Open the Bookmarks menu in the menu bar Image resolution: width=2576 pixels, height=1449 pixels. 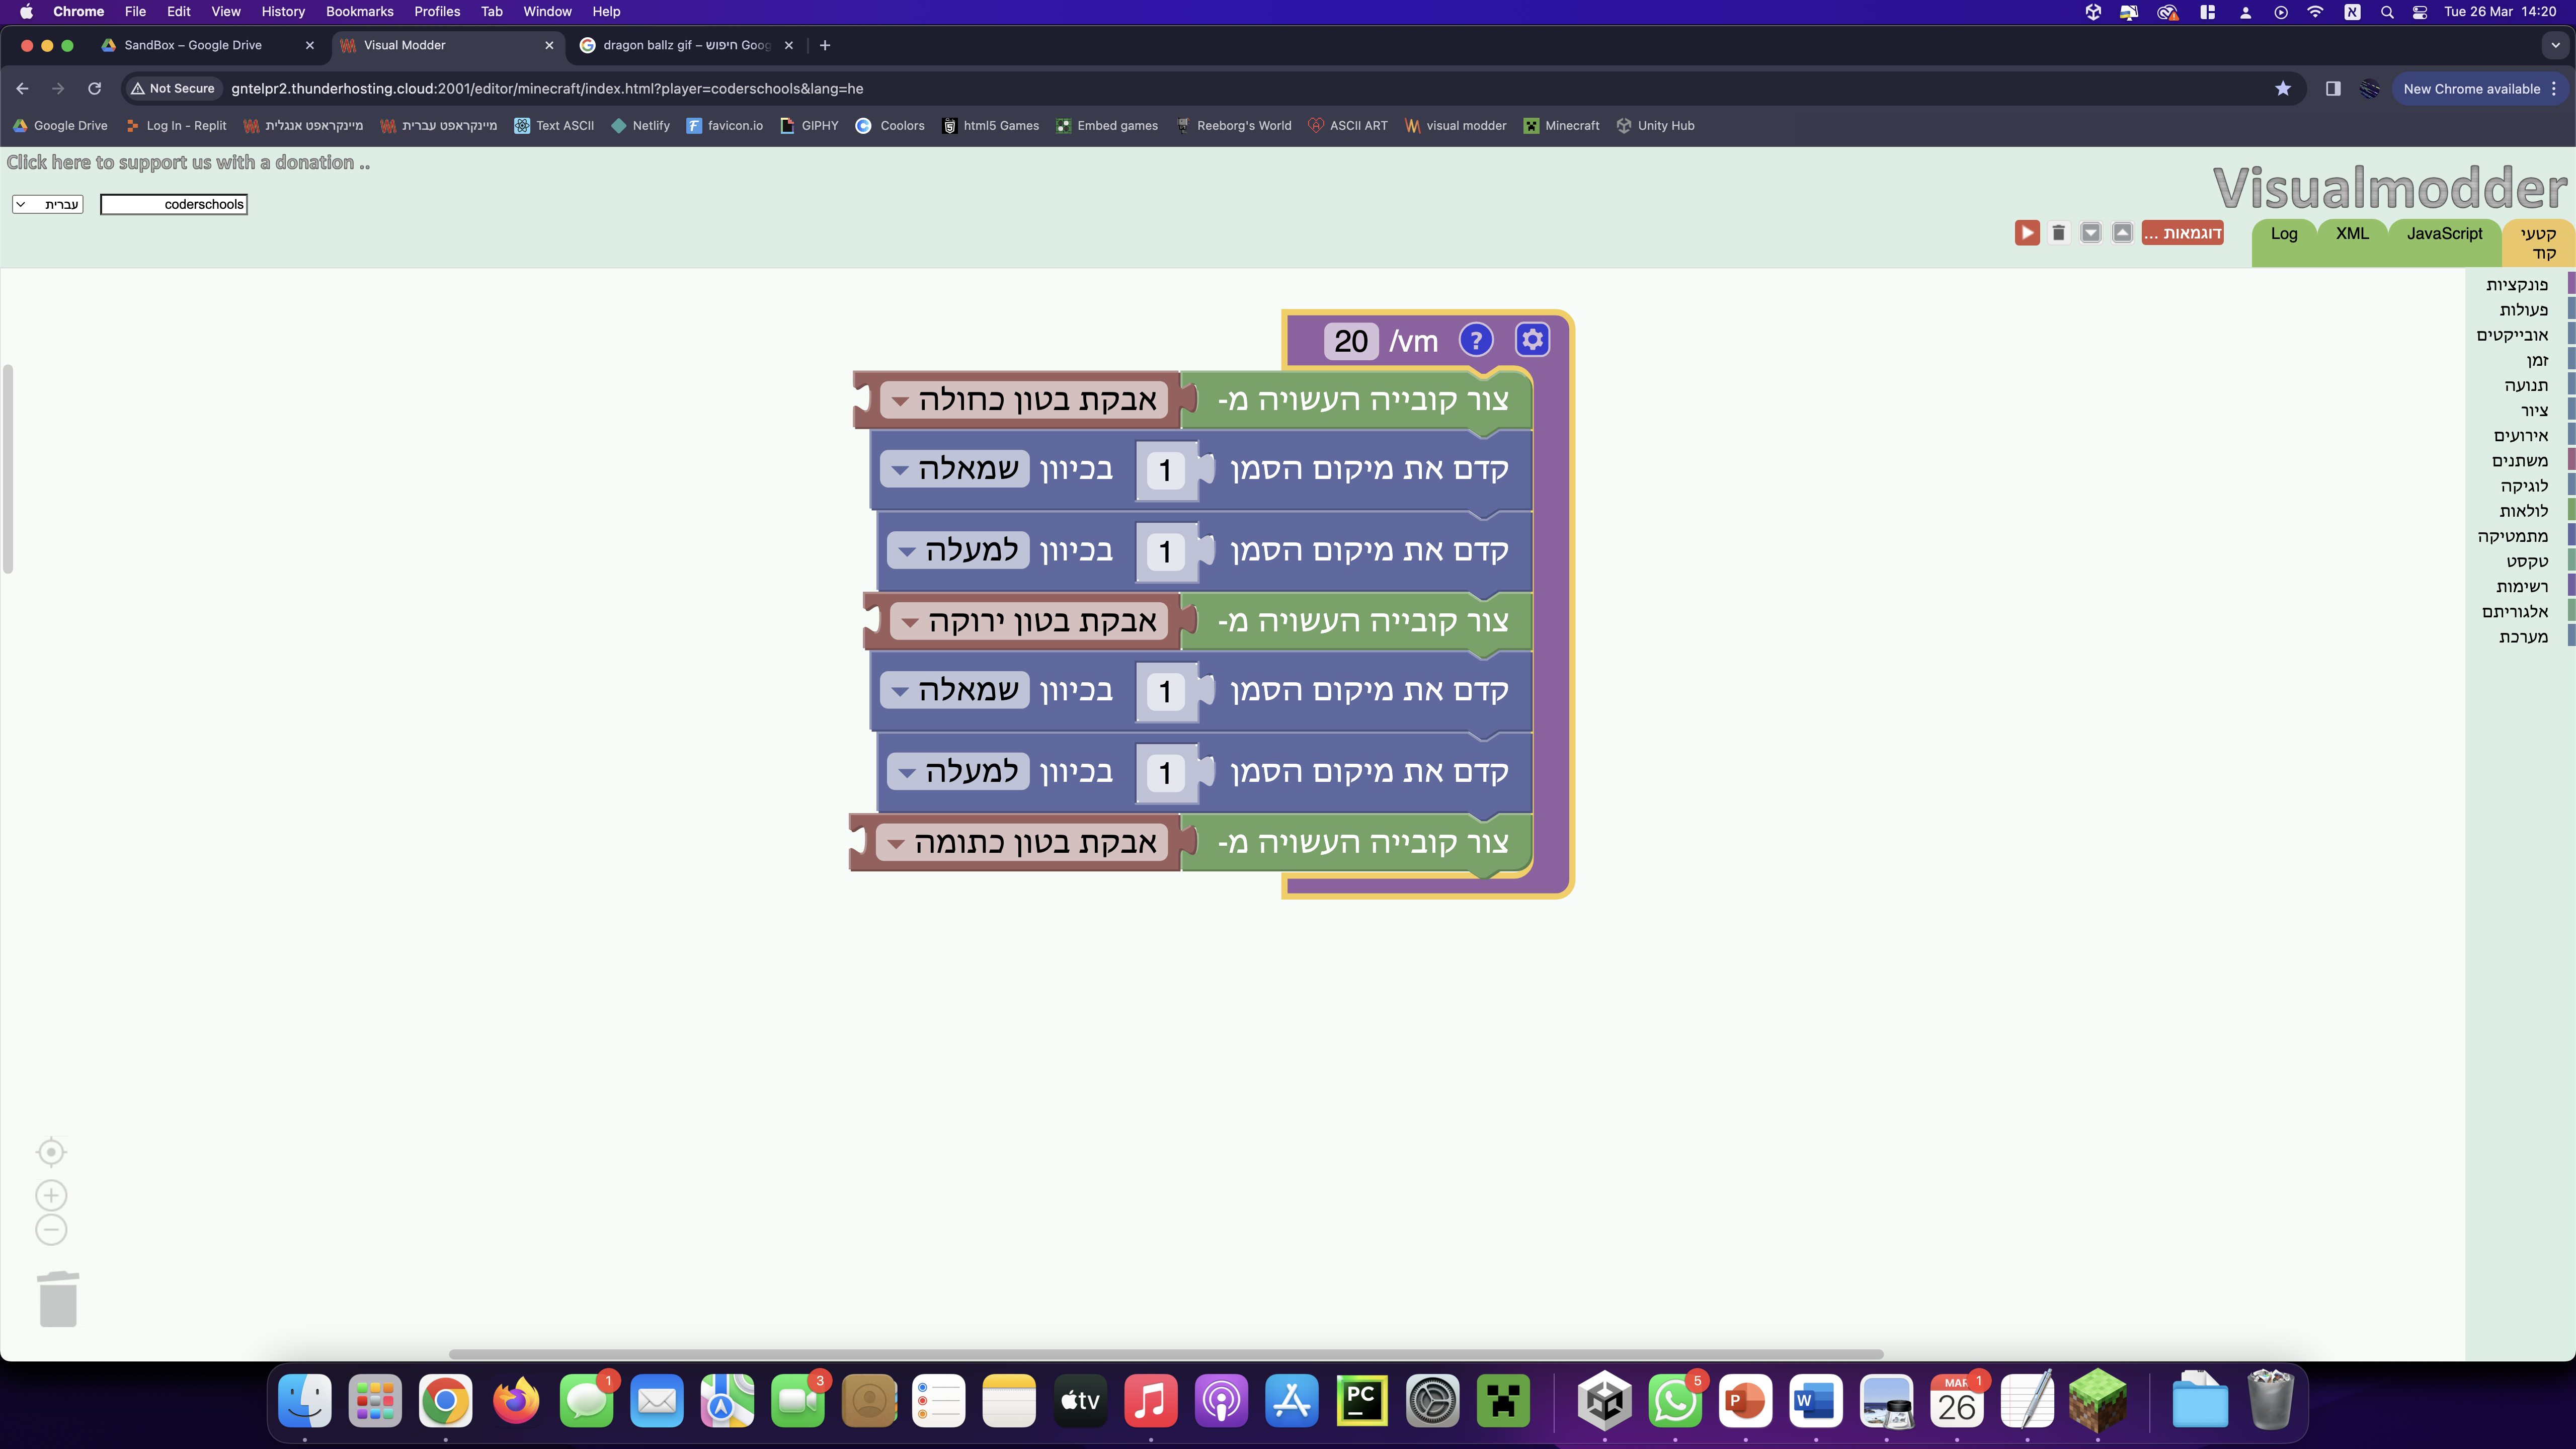point(360,12)
